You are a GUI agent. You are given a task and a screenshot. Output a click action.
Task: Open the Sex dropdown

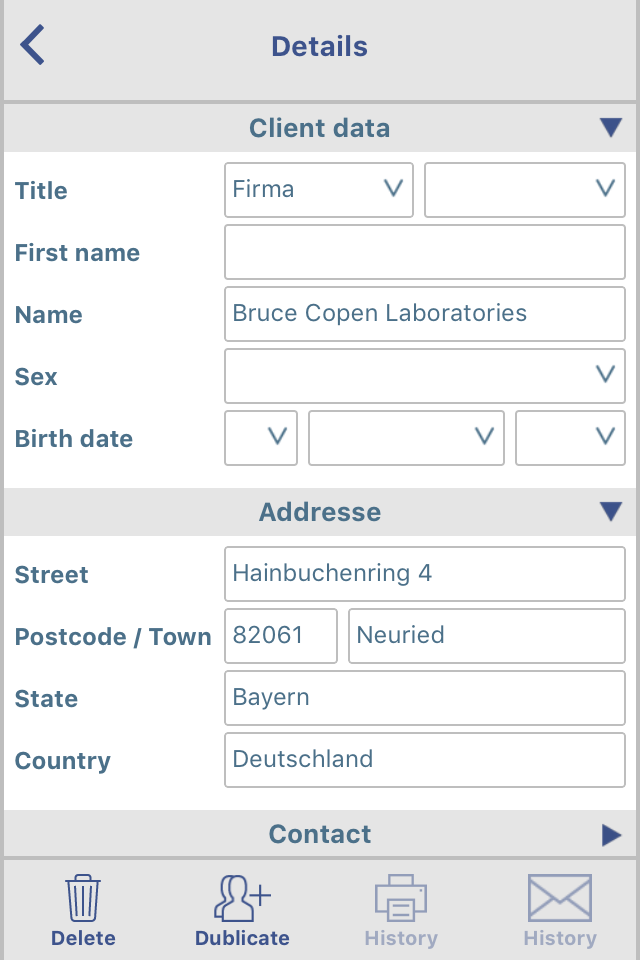(425, 376)
